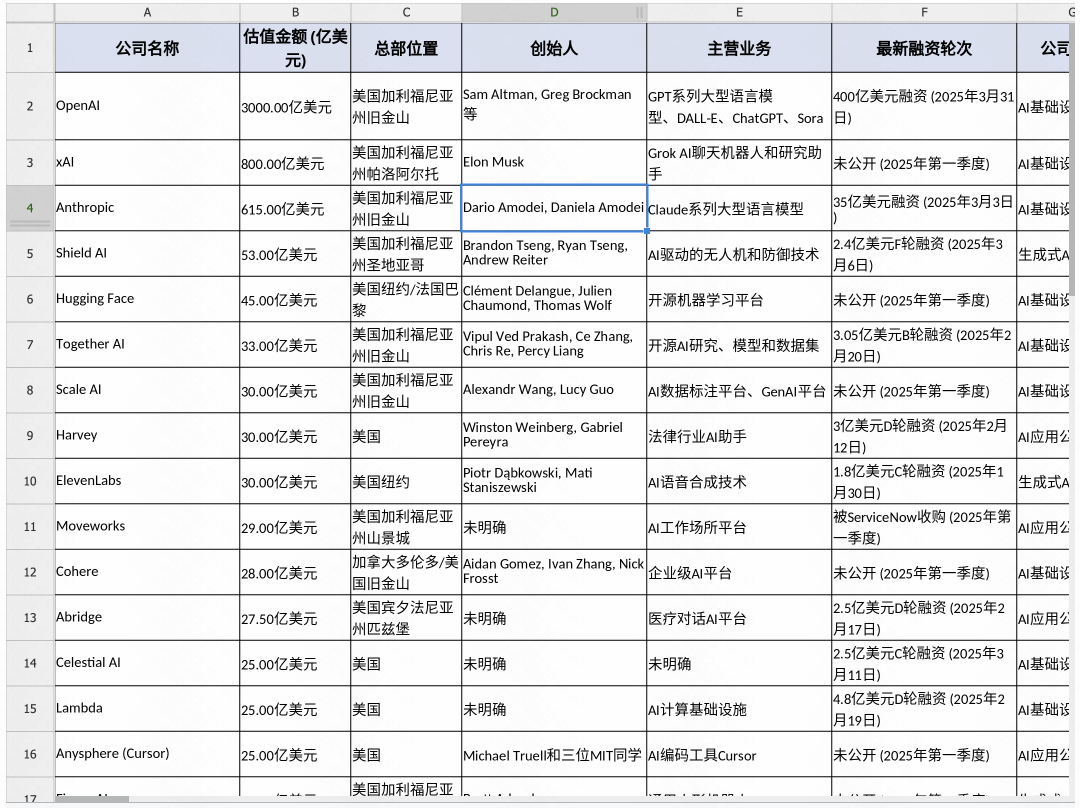1080x808 pixels.
Task: Click the 创始人 header cell
Action: (554, 48)
